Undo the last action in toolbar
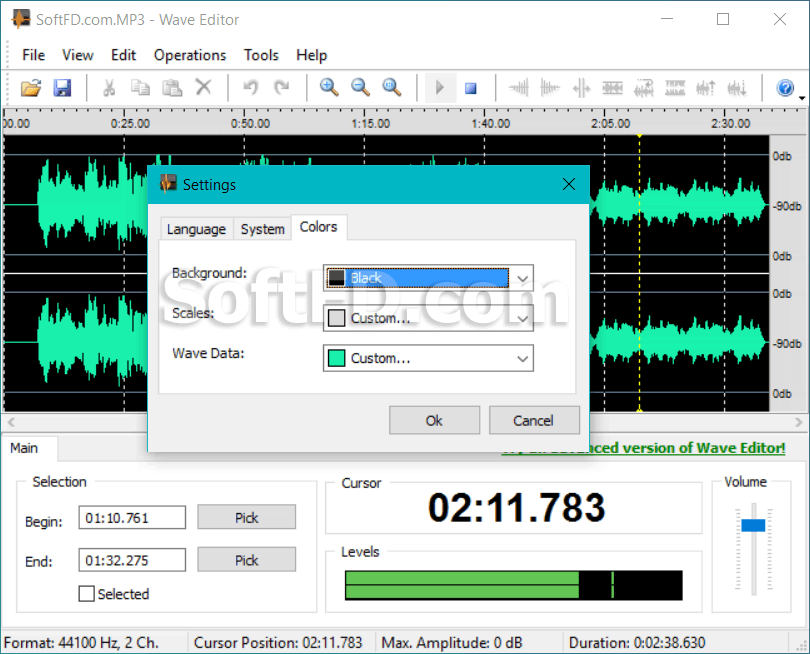Screen dimensions: 810x654 [251, 87]
